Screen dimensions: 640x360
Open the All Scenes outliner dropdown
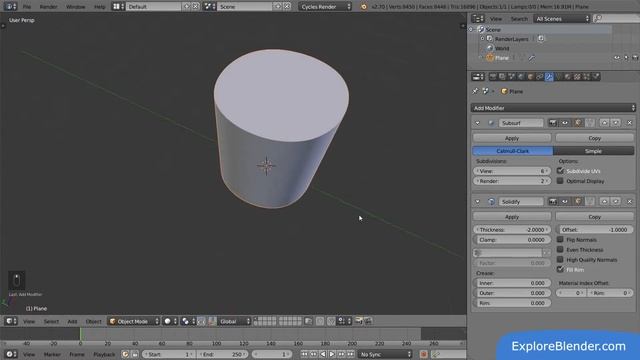[x=562, y=19]
